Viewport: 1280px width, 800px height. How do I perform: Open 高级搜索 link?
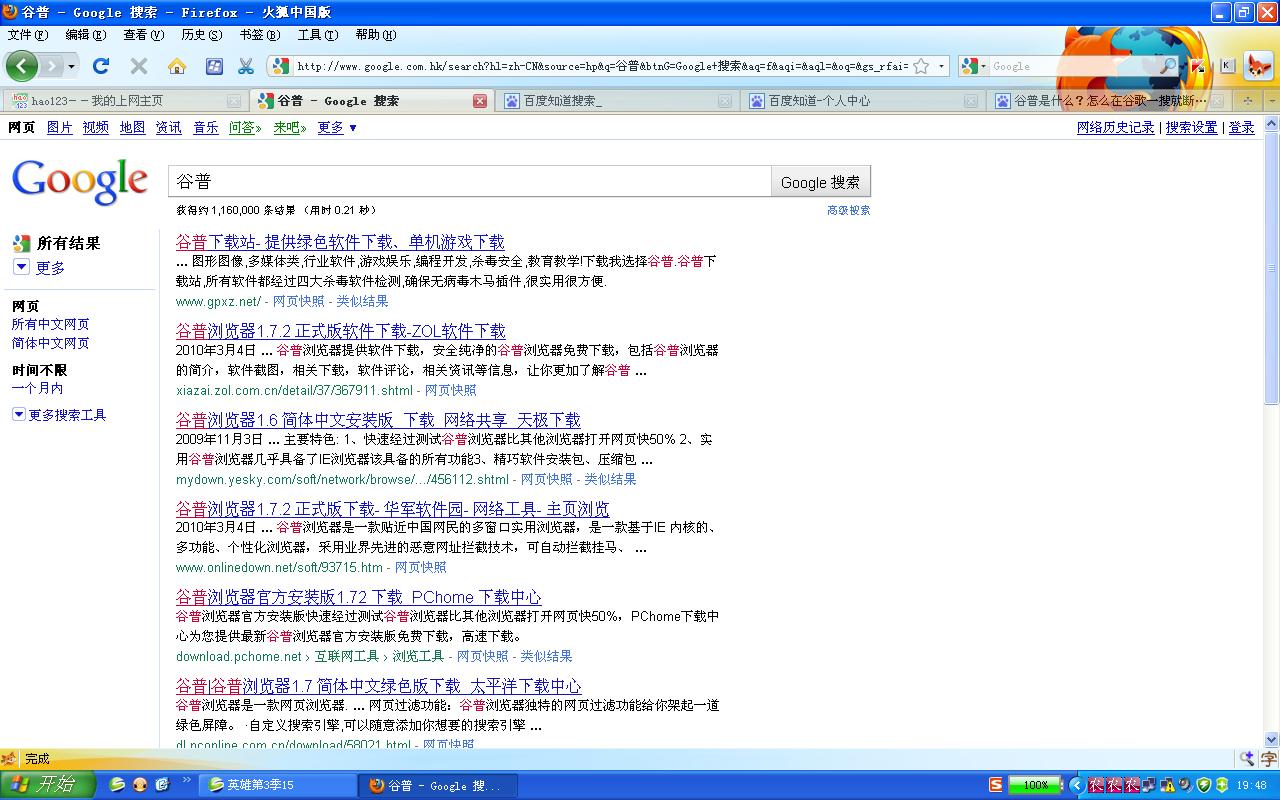(849, 210)
